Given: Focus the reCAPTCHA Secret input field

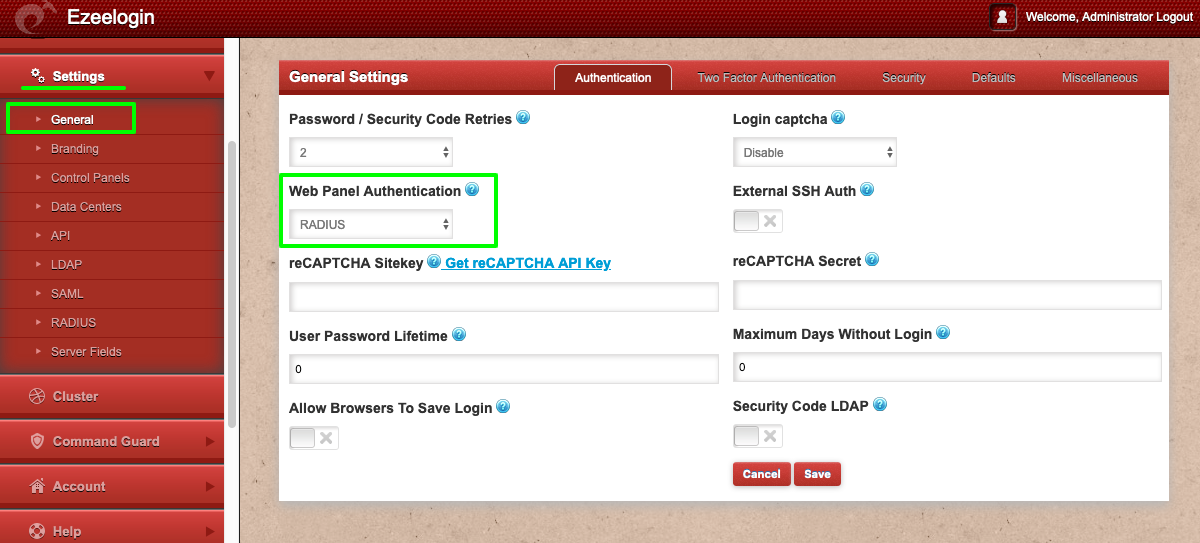Looking at the screenshot, I should pyautogui.click(x=947, y=295).
